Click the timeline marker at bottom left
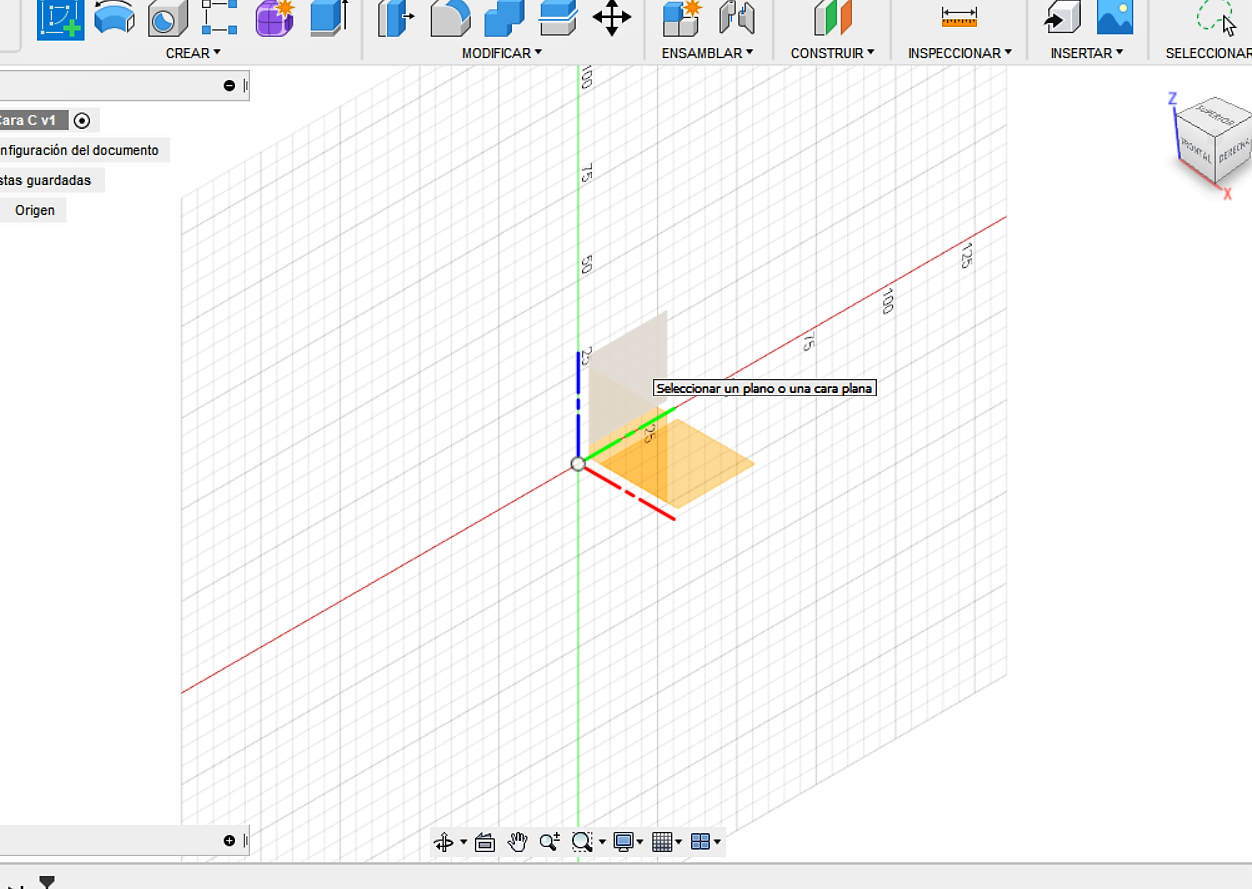The width and height of the screenshot is (1252, 889). tap(46, 882)
